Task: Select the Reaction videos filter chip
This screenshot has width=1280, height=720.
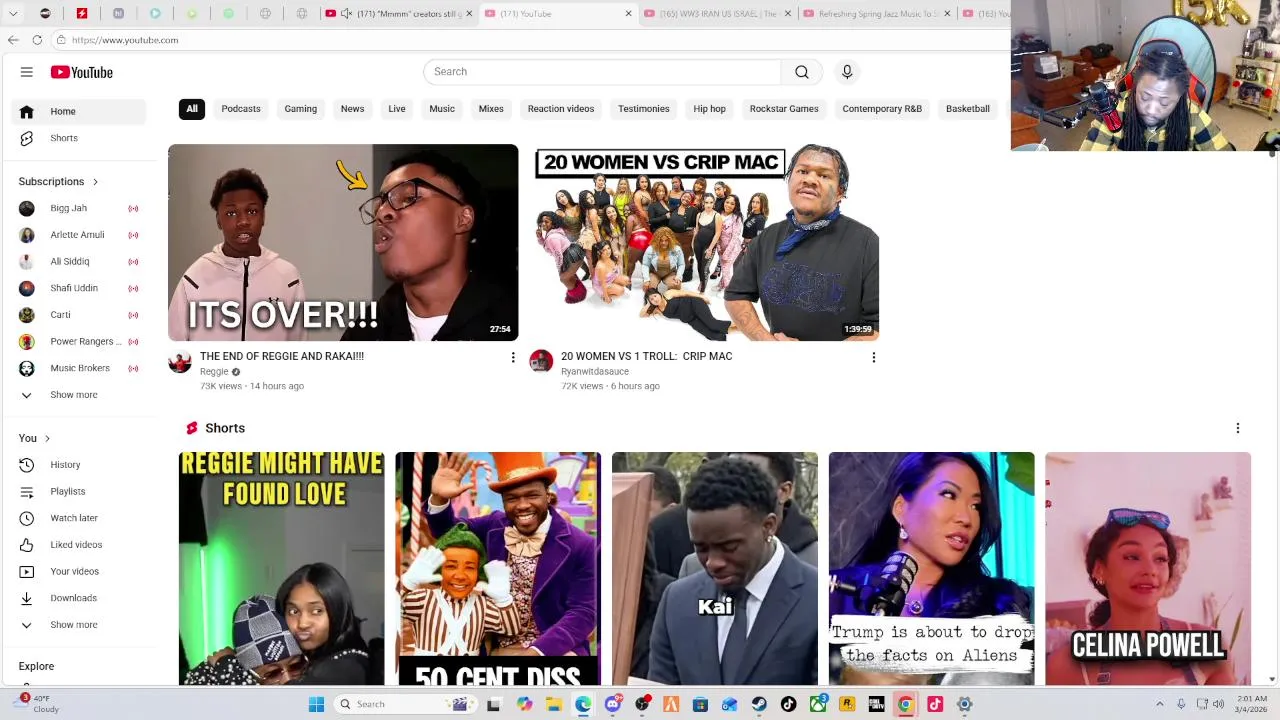Action: (x=561, y=109)
